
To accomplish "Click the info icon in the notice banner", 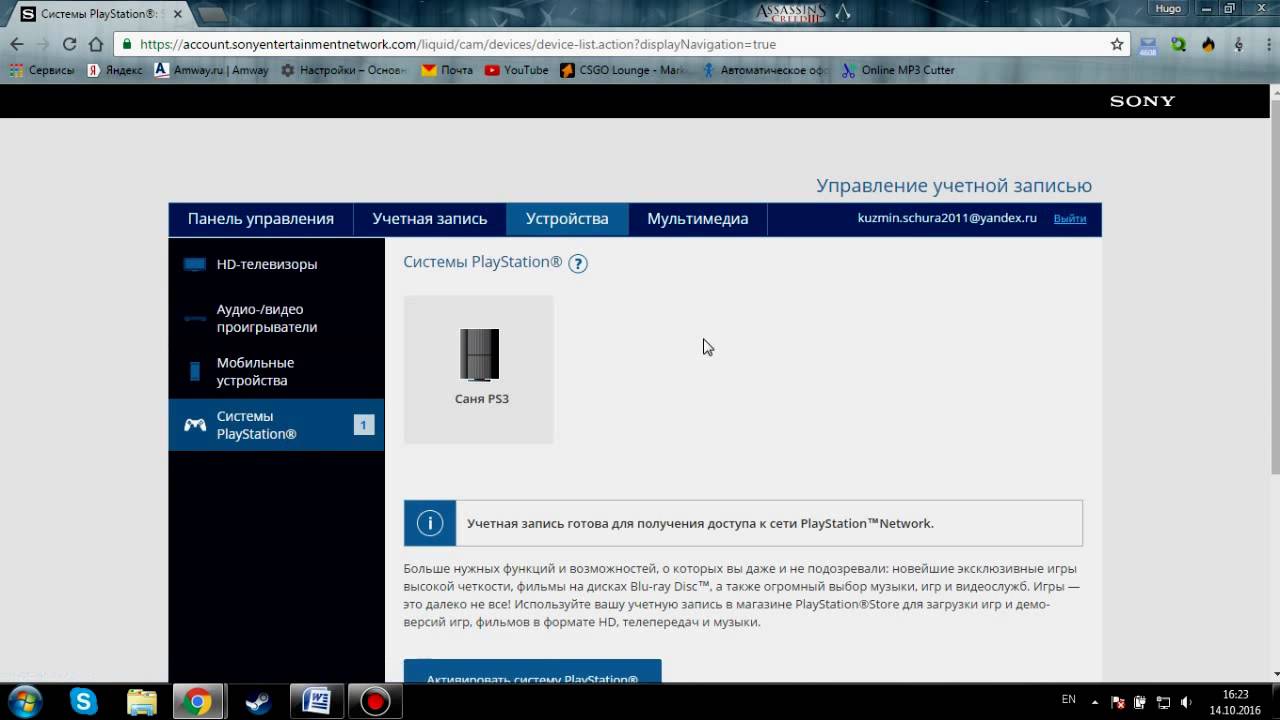I will [430, 523].
